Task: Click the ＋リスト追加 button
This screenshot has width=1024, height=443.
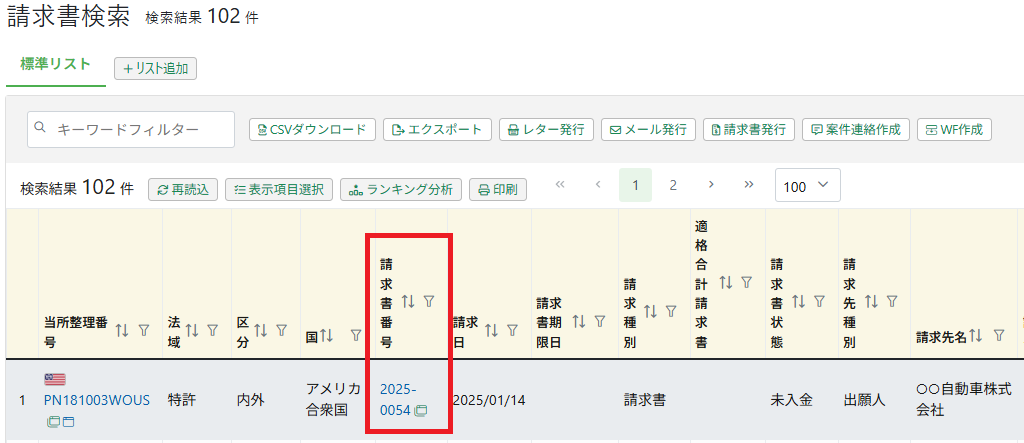Action: coord(155,69)
